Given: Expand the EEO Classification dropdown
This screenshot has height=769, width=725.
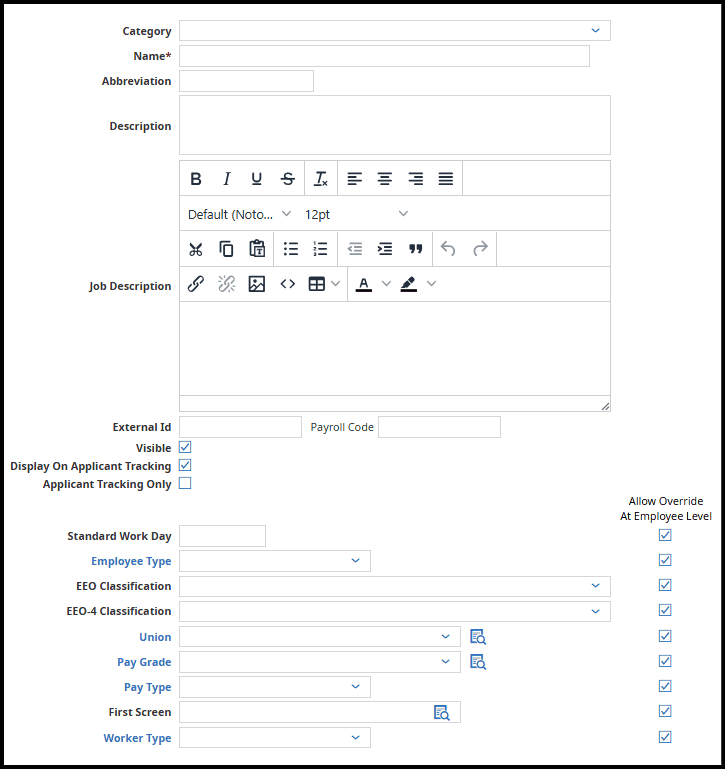Looking at the screenshot, I should click(x=395, y=586).
